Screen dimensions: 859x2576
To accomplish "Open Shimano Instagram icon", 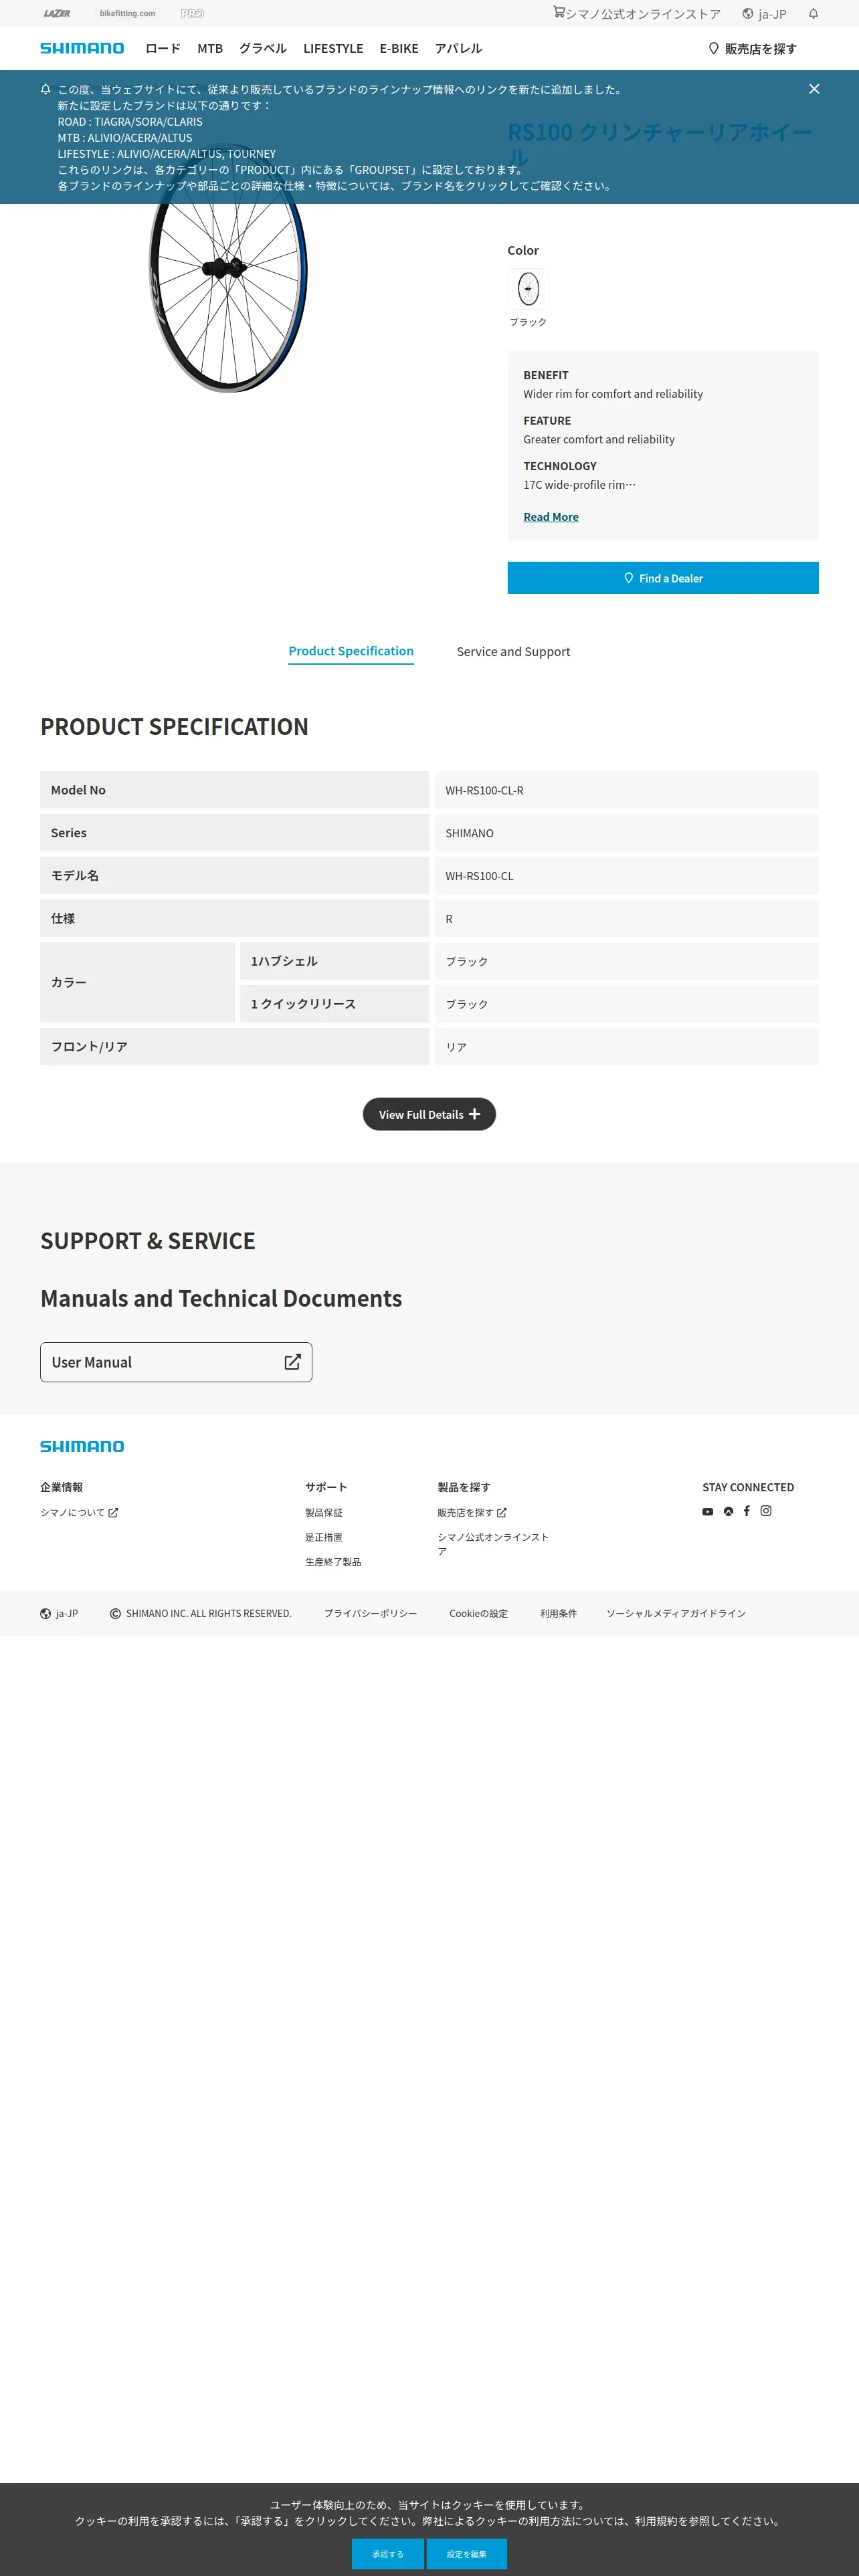I will click(766, 1511).
